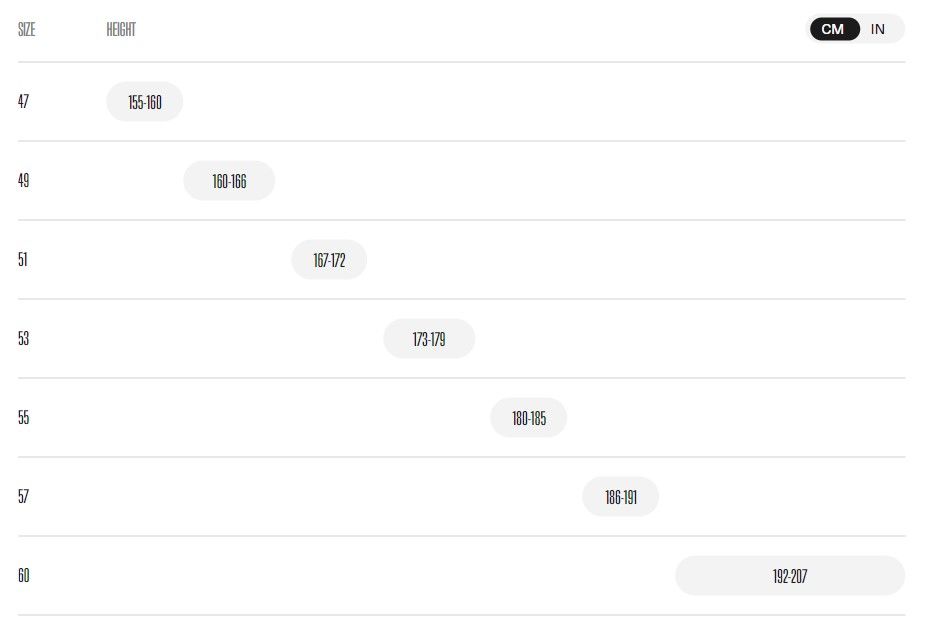Select size 57 row label

tap(23, 496)
